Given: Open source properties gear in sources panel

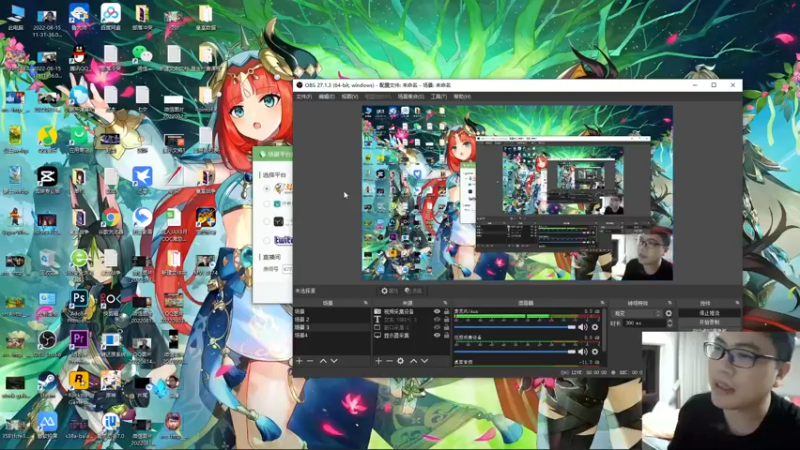Looking at the screenshot, I should 401,361.
